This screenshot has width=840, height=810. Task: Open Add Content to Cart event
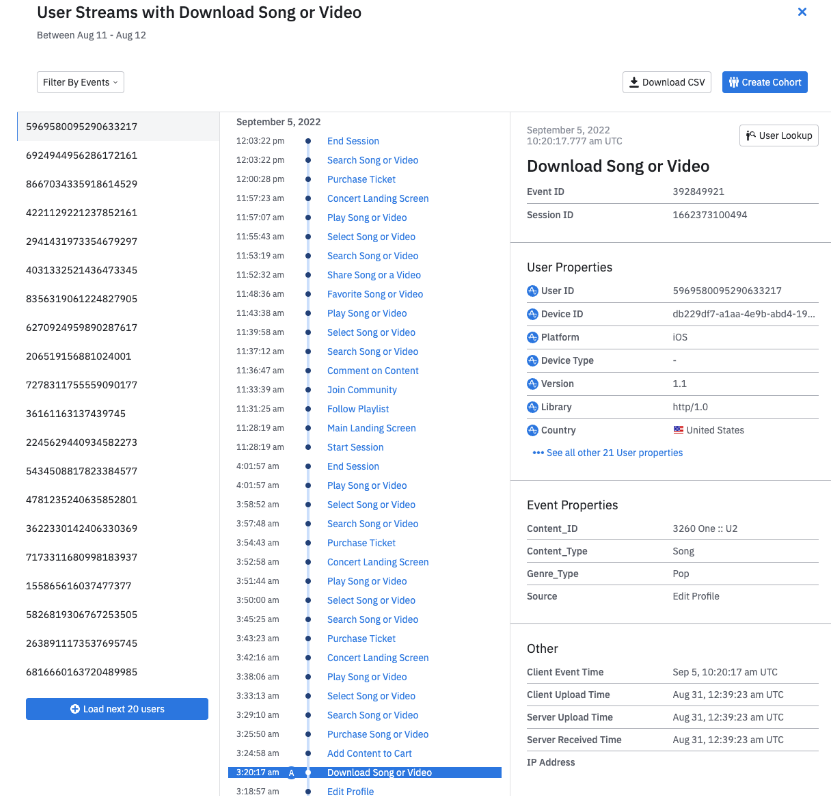(x=369, y=754)
